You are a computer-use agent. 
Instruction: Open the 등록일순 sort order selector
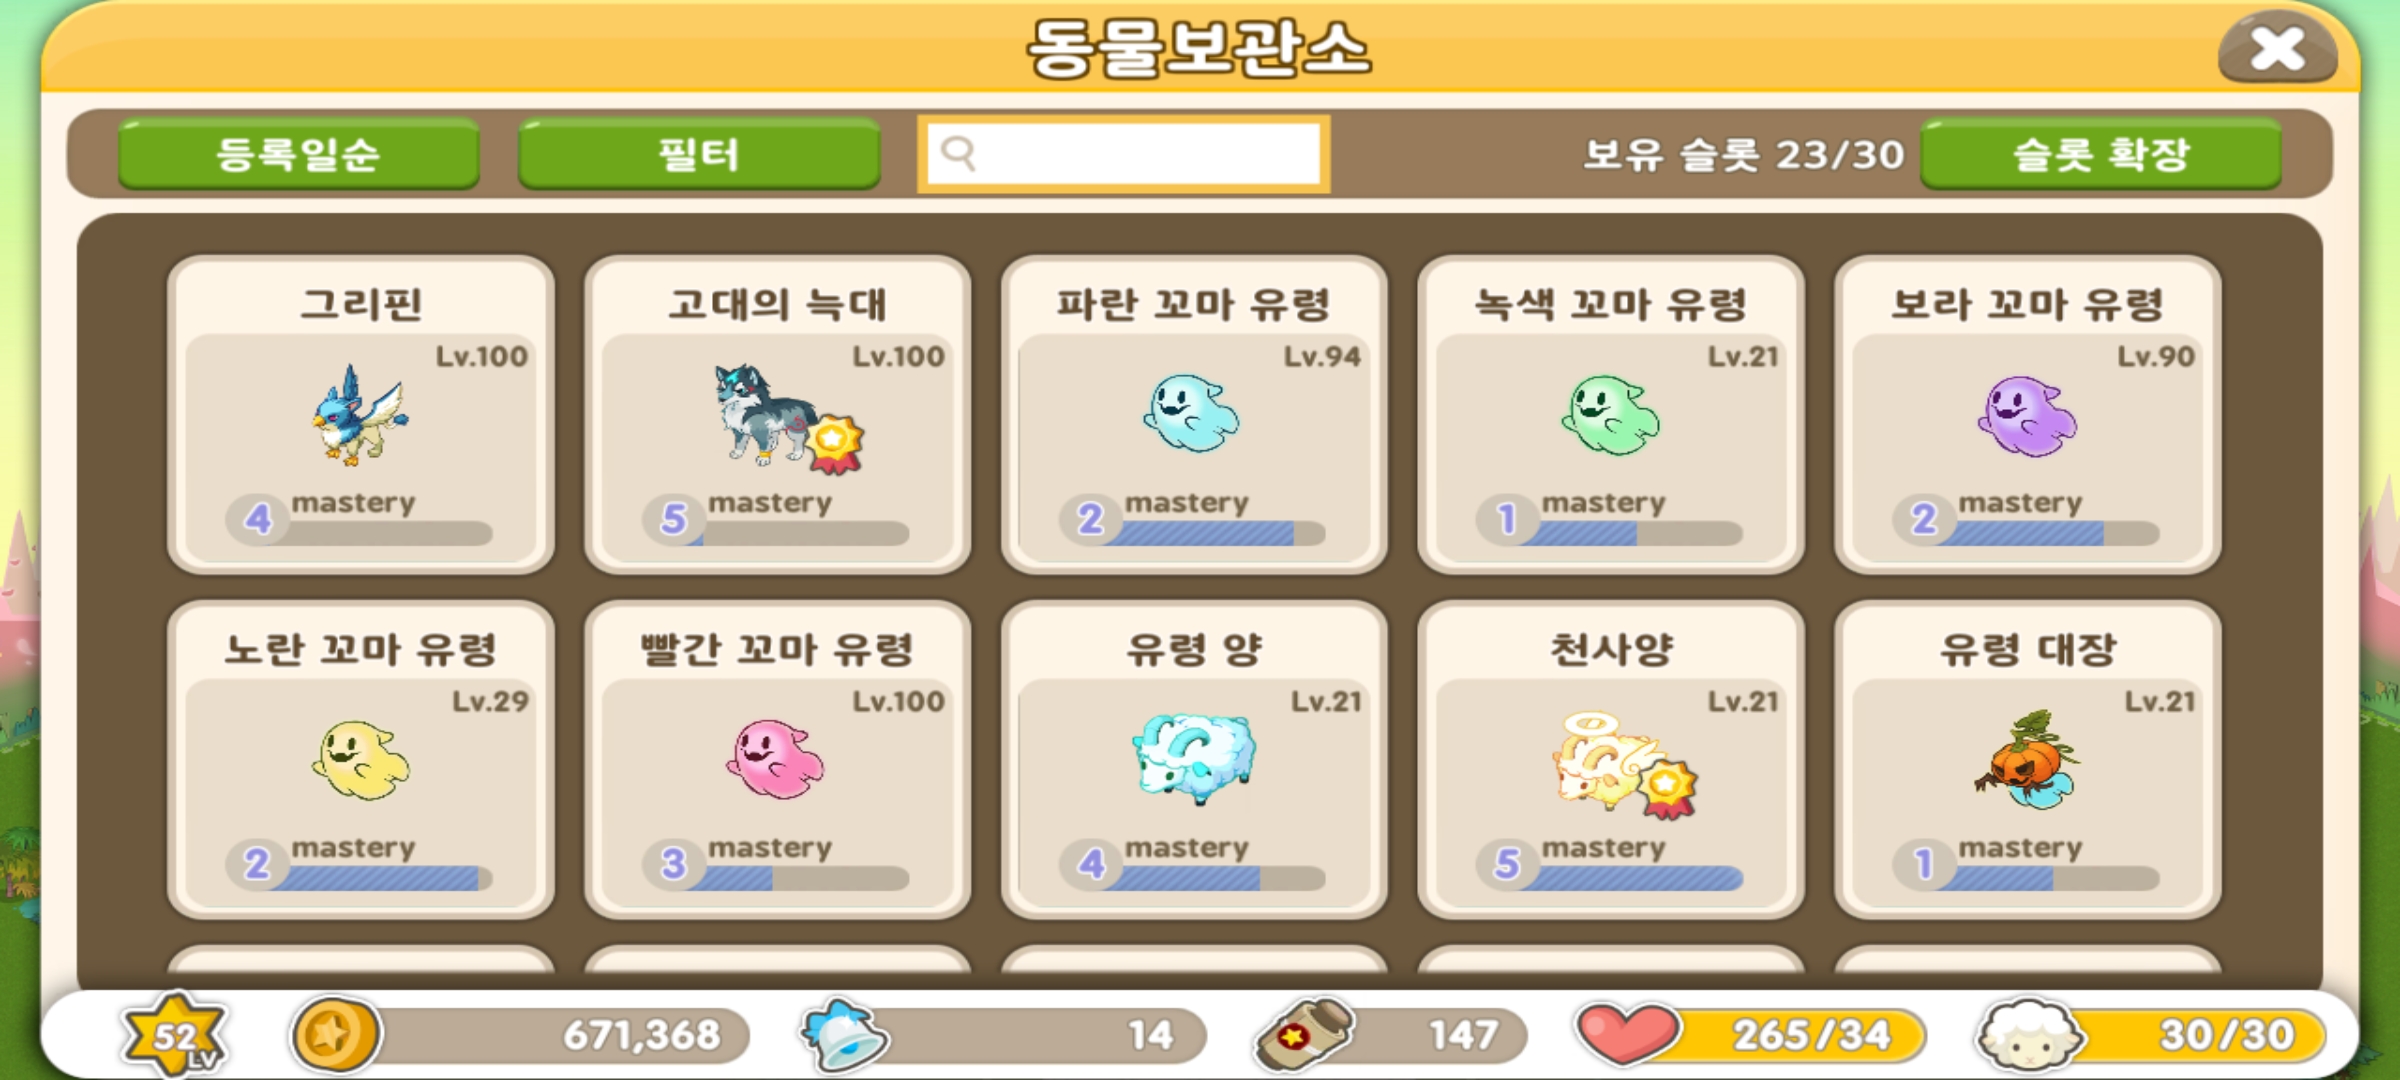pos(299,153)
